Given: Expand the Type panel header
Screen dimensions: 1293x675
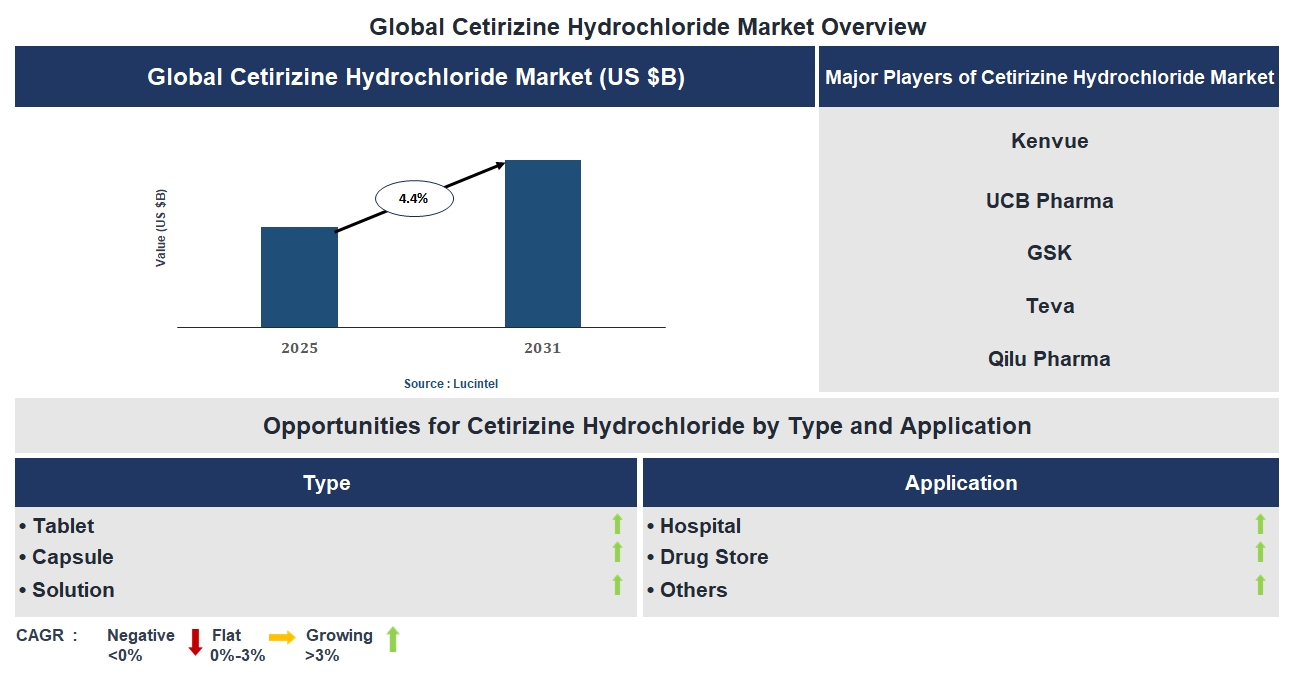Looking at the screenshot, I should point(325,482).
